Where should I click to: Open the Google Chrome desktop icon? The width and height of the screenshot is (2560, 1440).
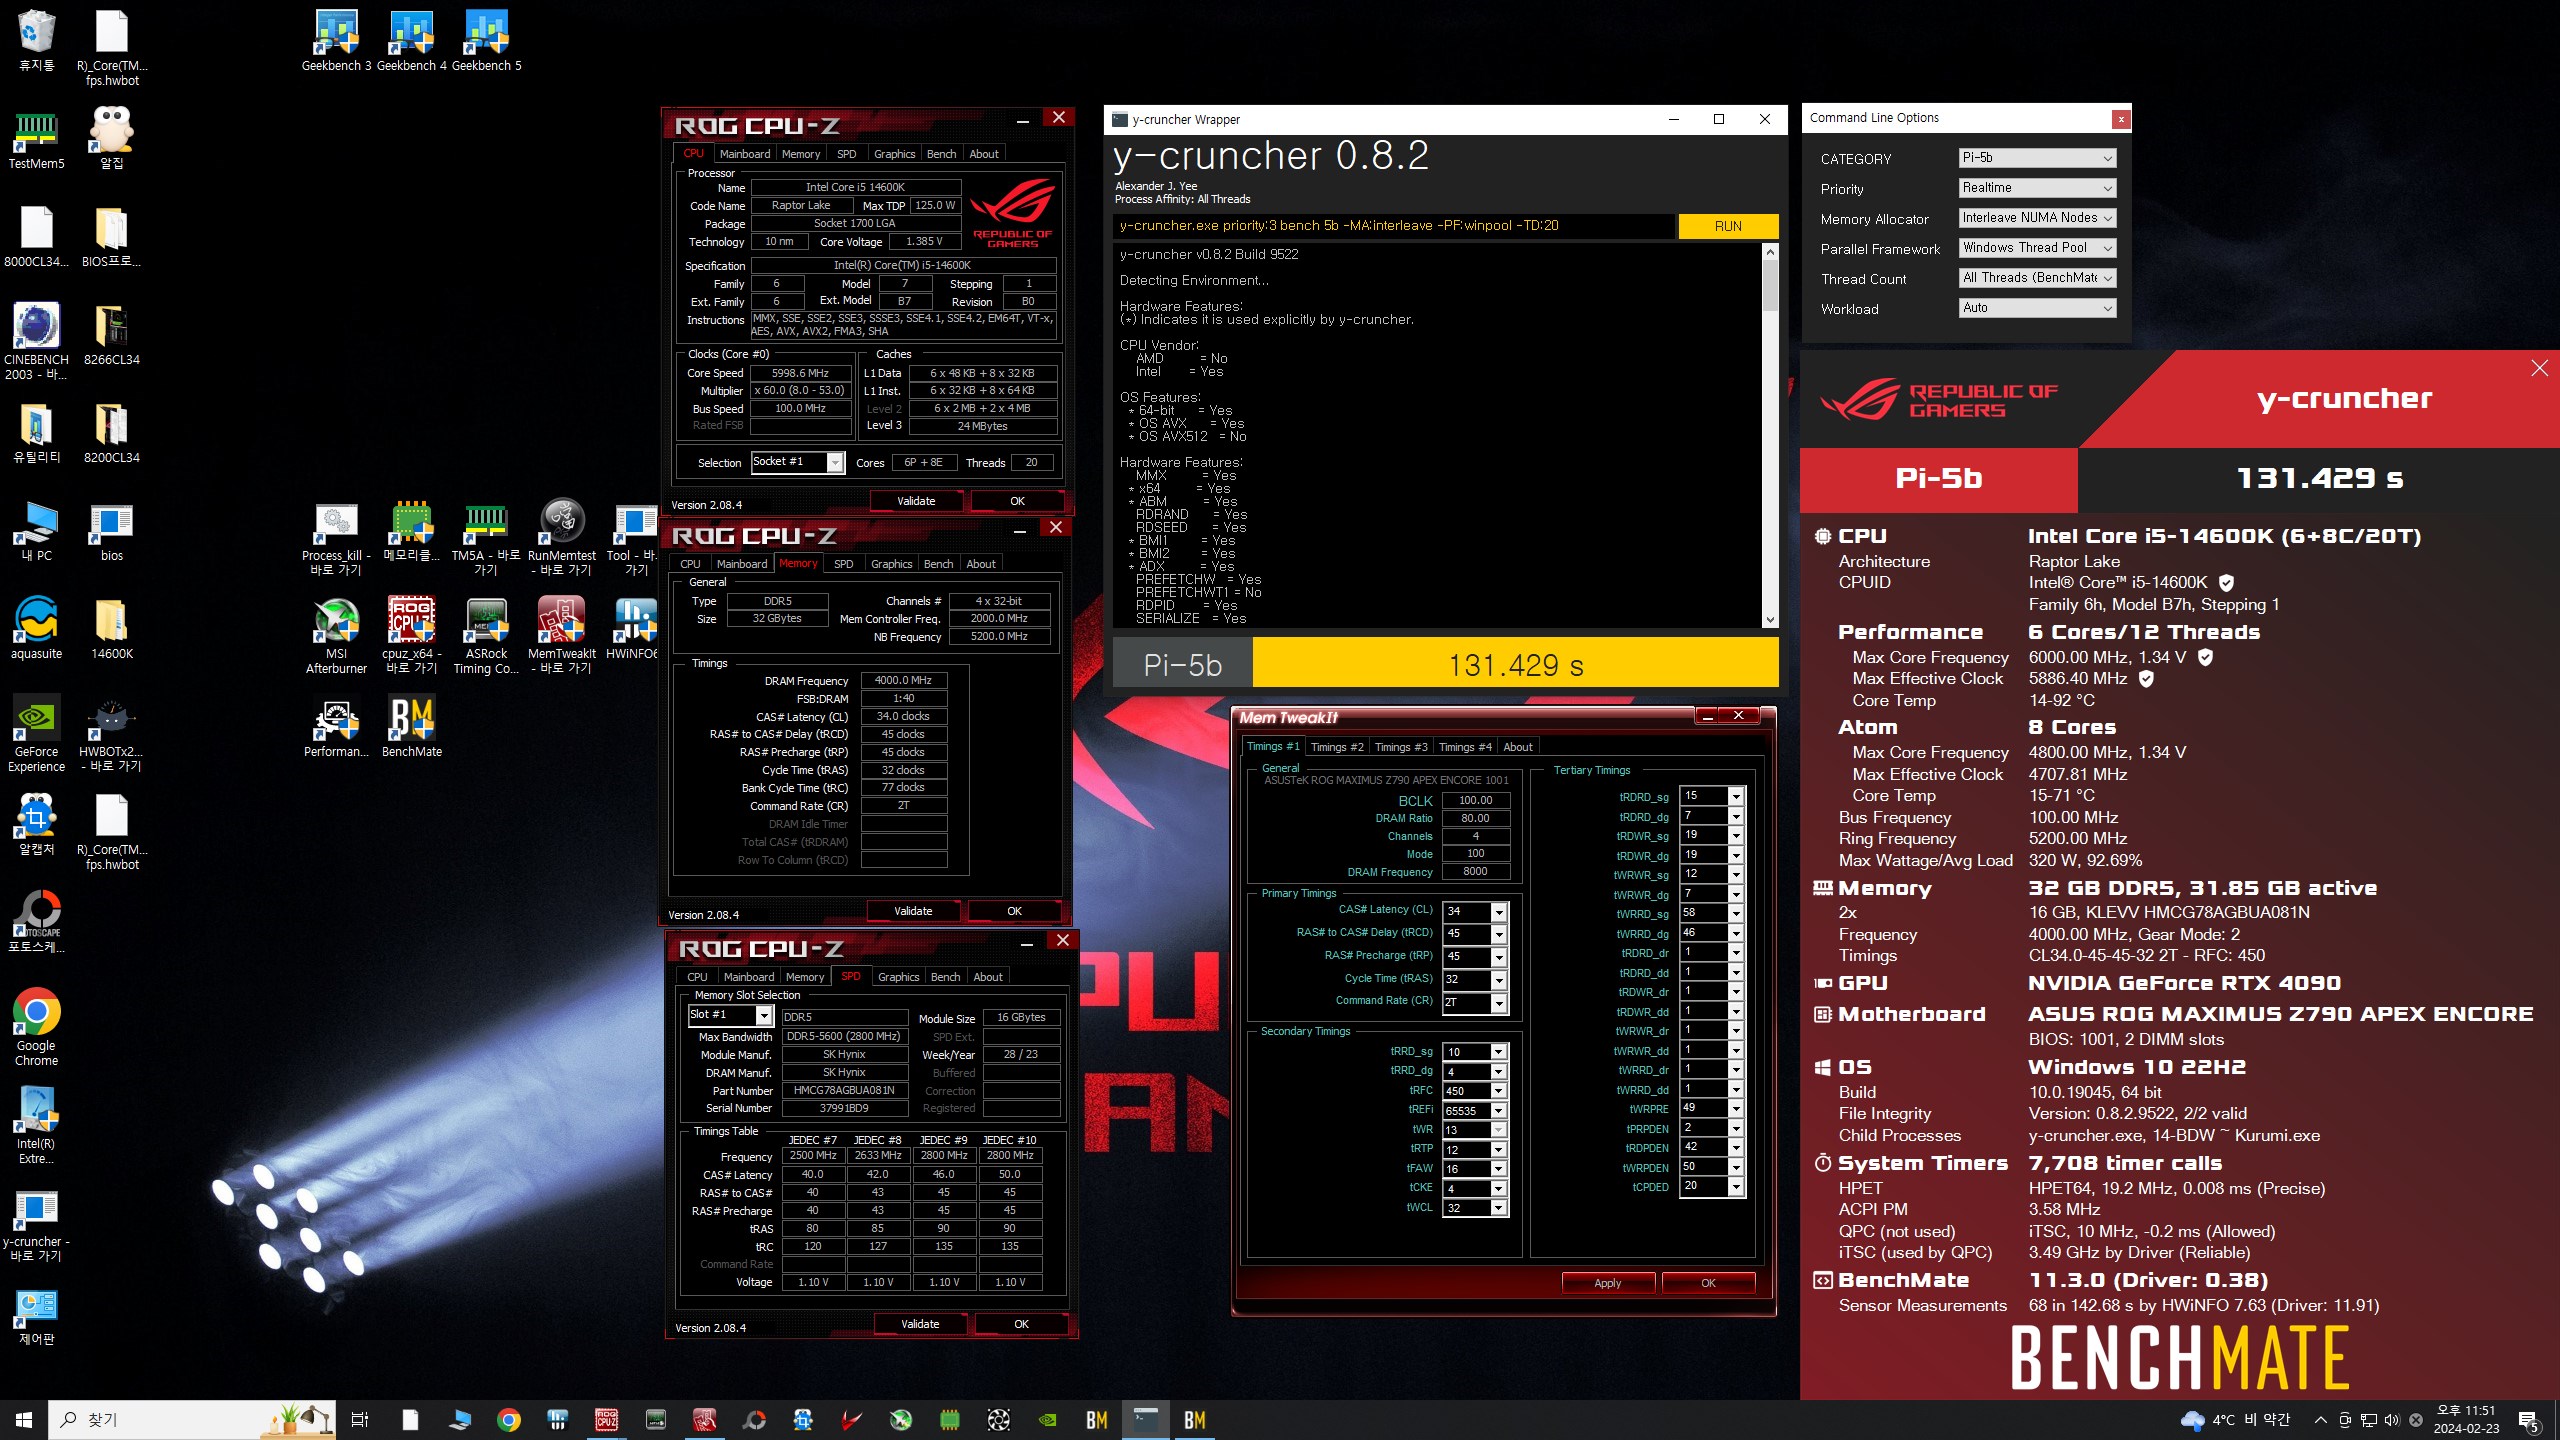(x=36, y=1027)
